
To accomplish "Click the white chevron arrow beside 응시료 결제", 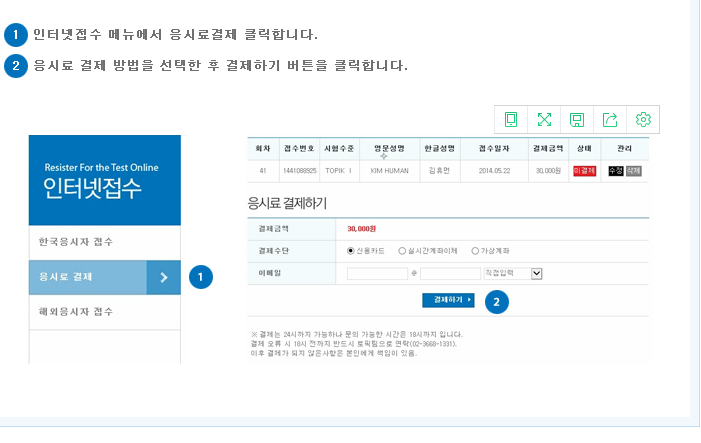I will (x=163, y=277).
